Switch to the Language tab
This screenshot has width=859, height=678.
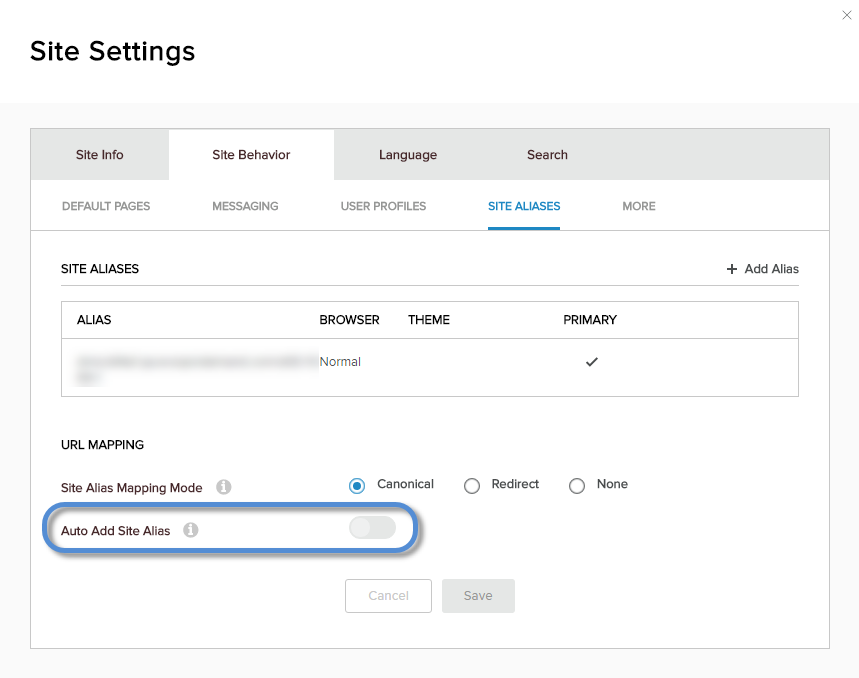pos(407,155)
